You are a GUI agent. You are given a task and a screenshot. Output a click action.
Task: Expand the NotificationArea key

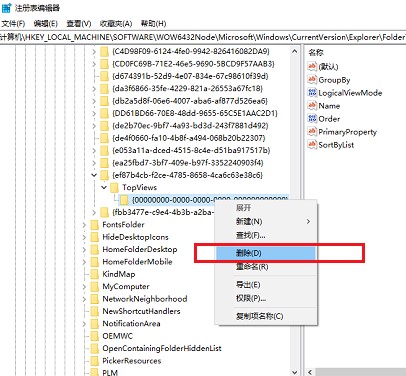coord(84,323)
